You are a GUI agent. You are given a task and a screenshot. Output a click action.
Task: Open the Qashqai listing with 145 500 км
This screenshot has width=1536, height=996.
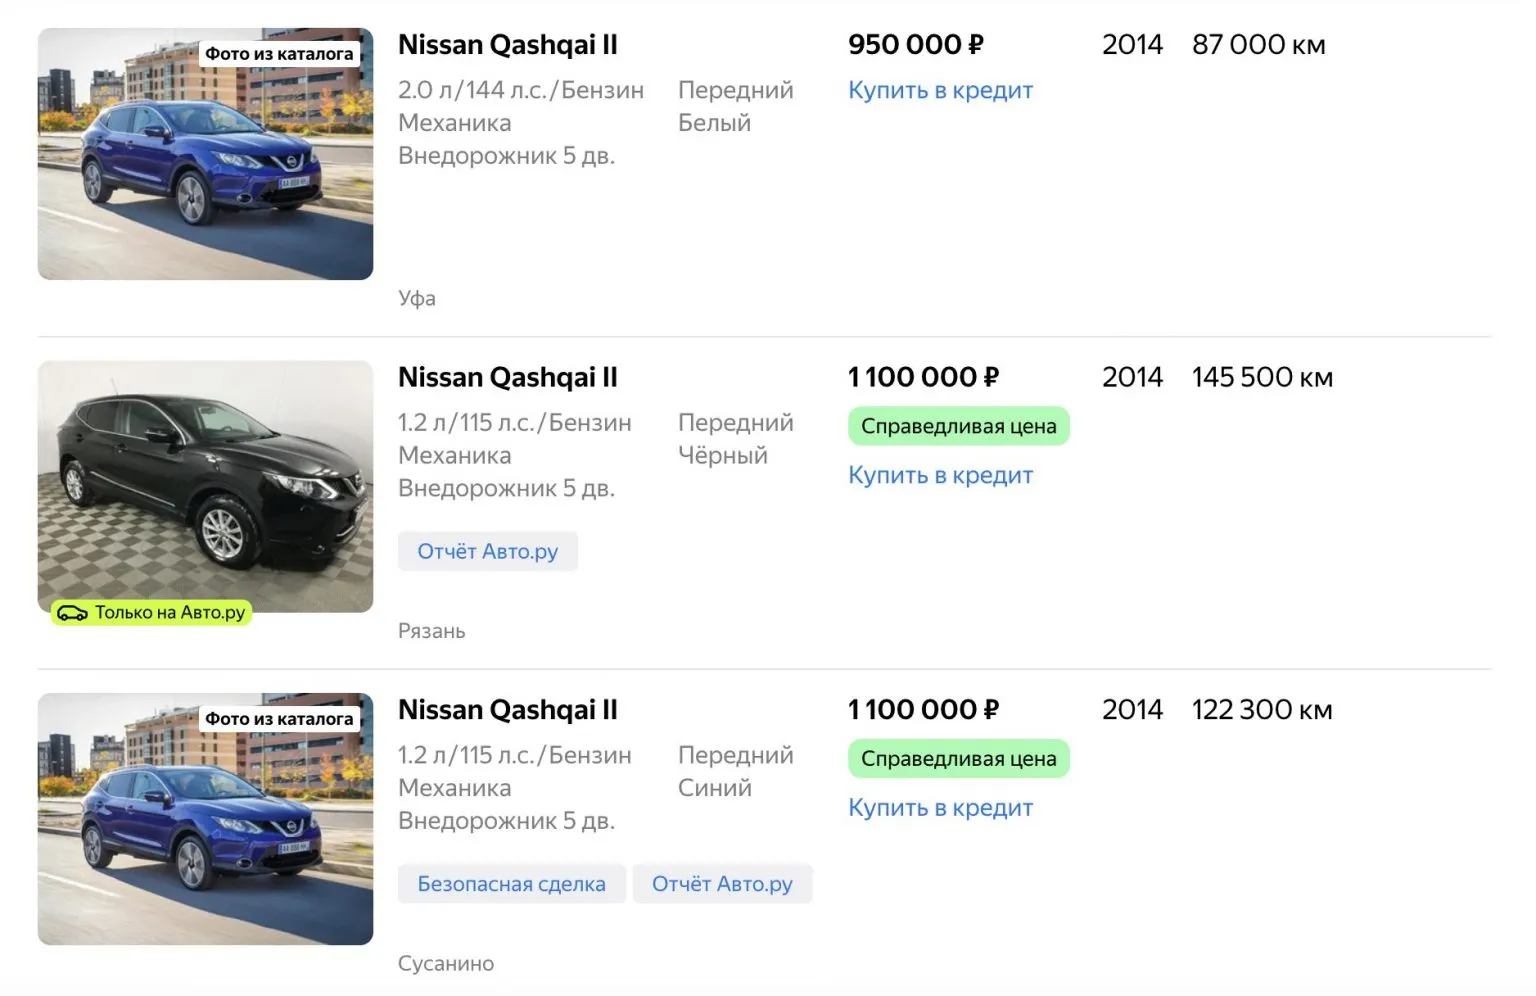[507, 378]
